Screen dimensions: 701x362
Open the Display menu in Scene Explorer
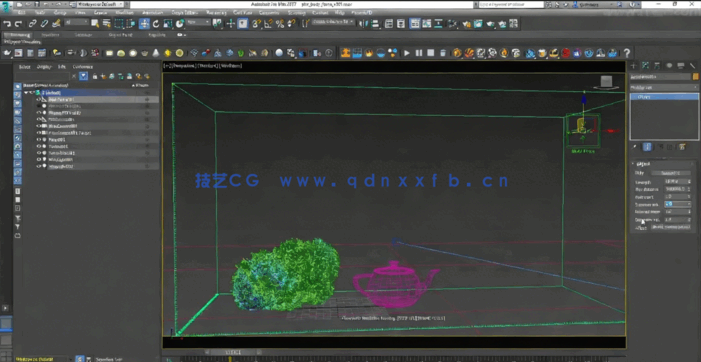click(44, 67)
